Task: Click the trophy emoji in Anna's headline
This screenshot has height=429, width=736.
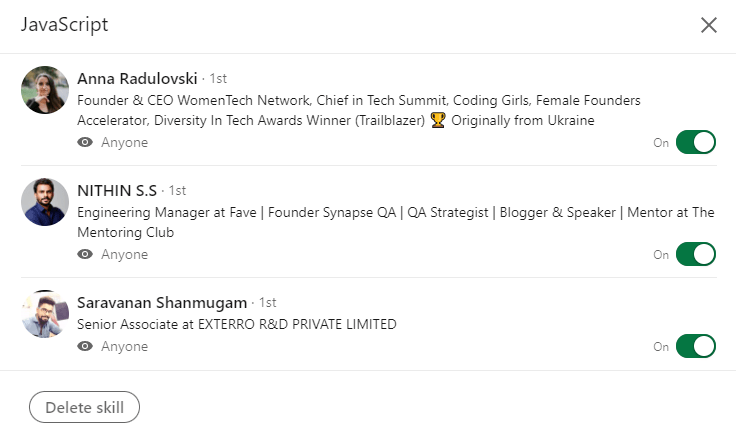Action: click(x=437, y=121)
